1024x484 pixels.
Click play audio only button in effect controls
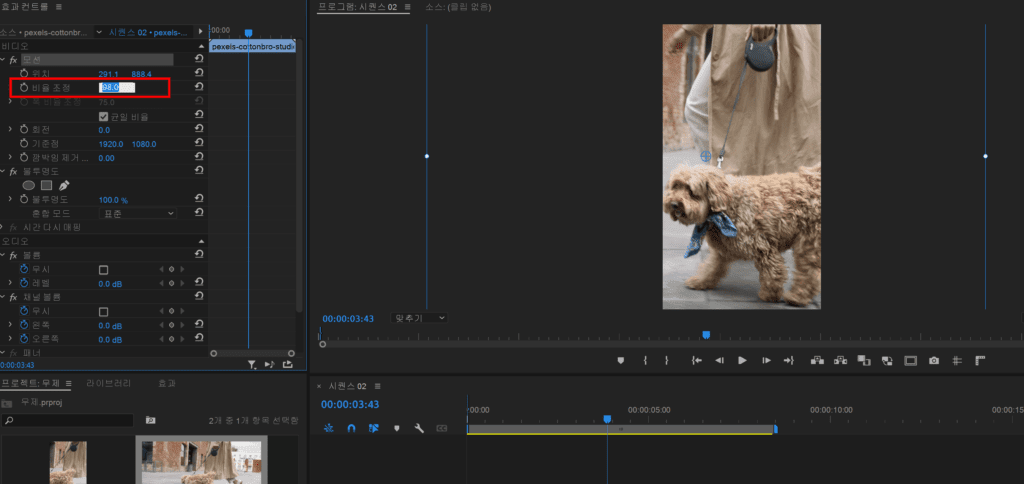click(x=270, y=365)
